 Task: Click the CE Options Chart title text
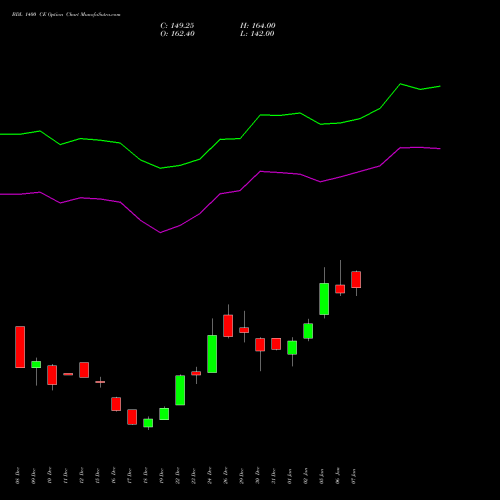coord(66,15)
